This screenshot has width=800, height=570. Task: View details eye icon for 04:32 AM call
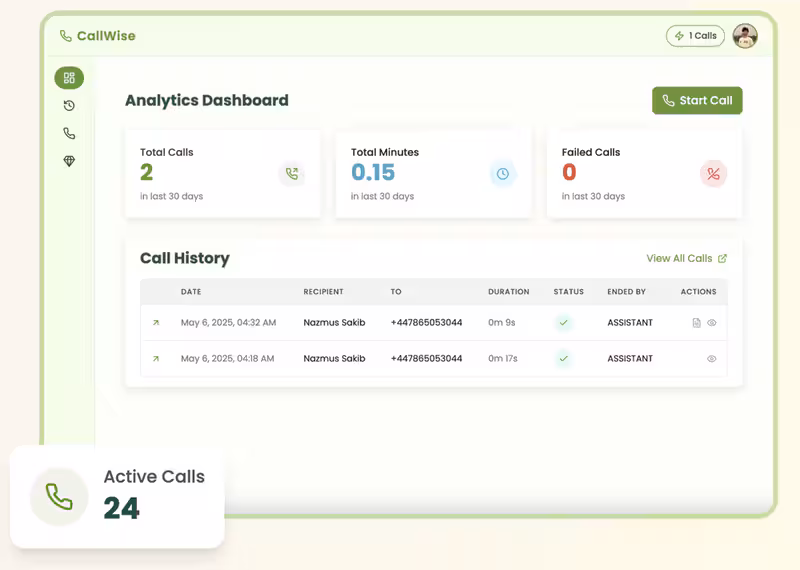pyautogui.click(x=712, y=323)
